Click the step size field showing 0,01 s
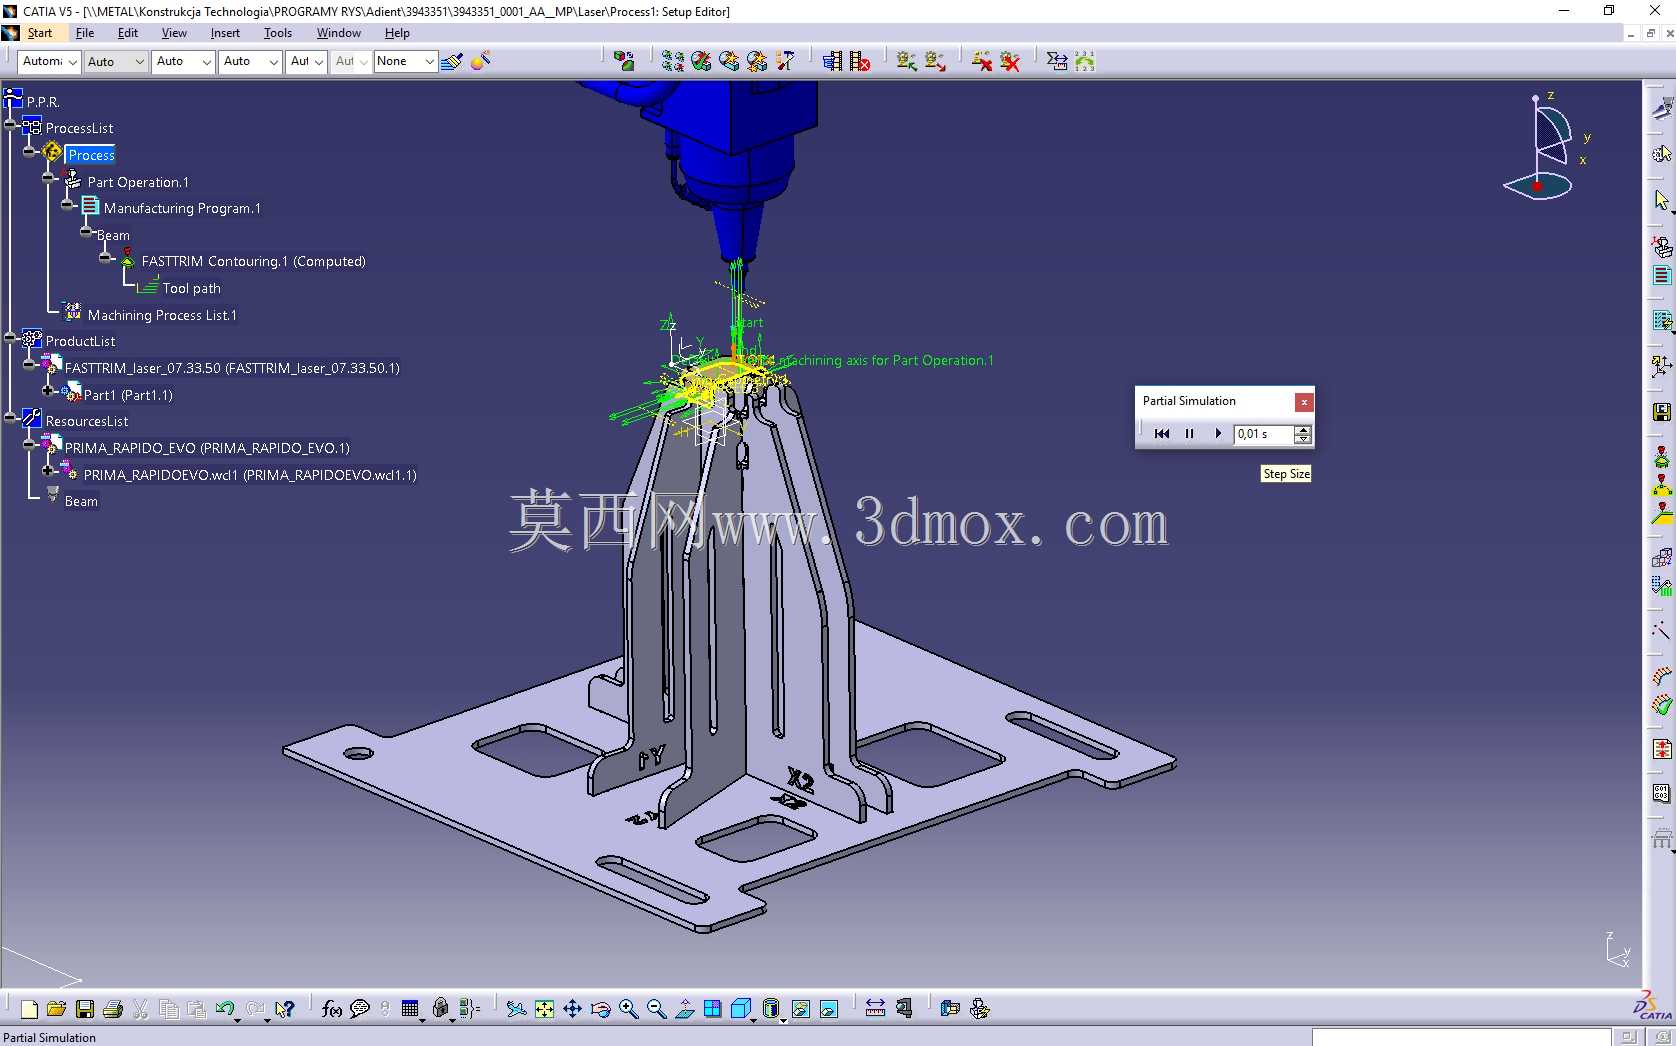This screenshot has width=1676, height=1046. coord(1264,434)
